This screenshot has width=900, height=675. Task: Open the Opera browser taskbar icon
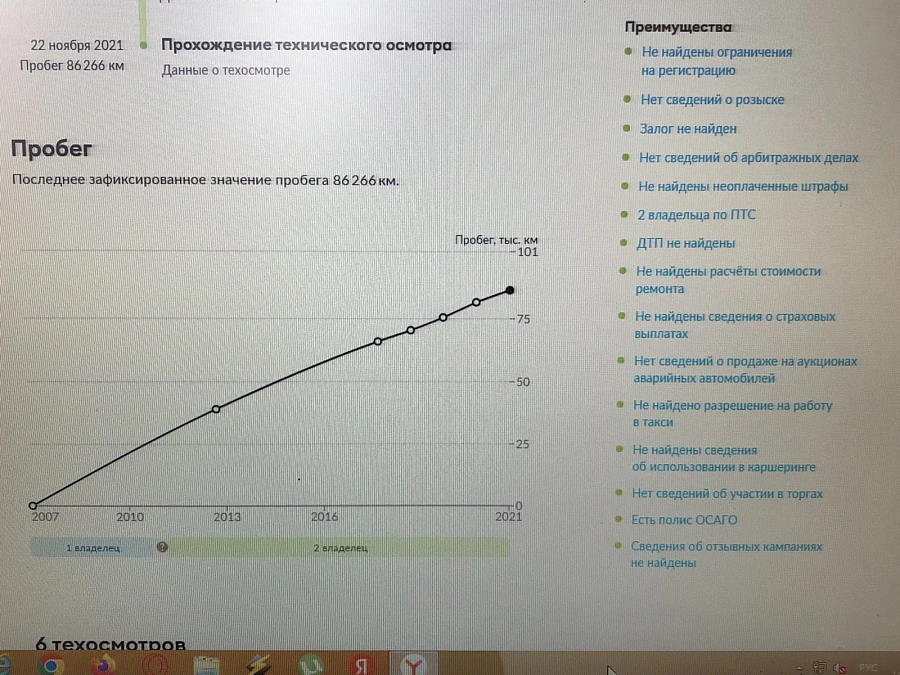(156, 666)
